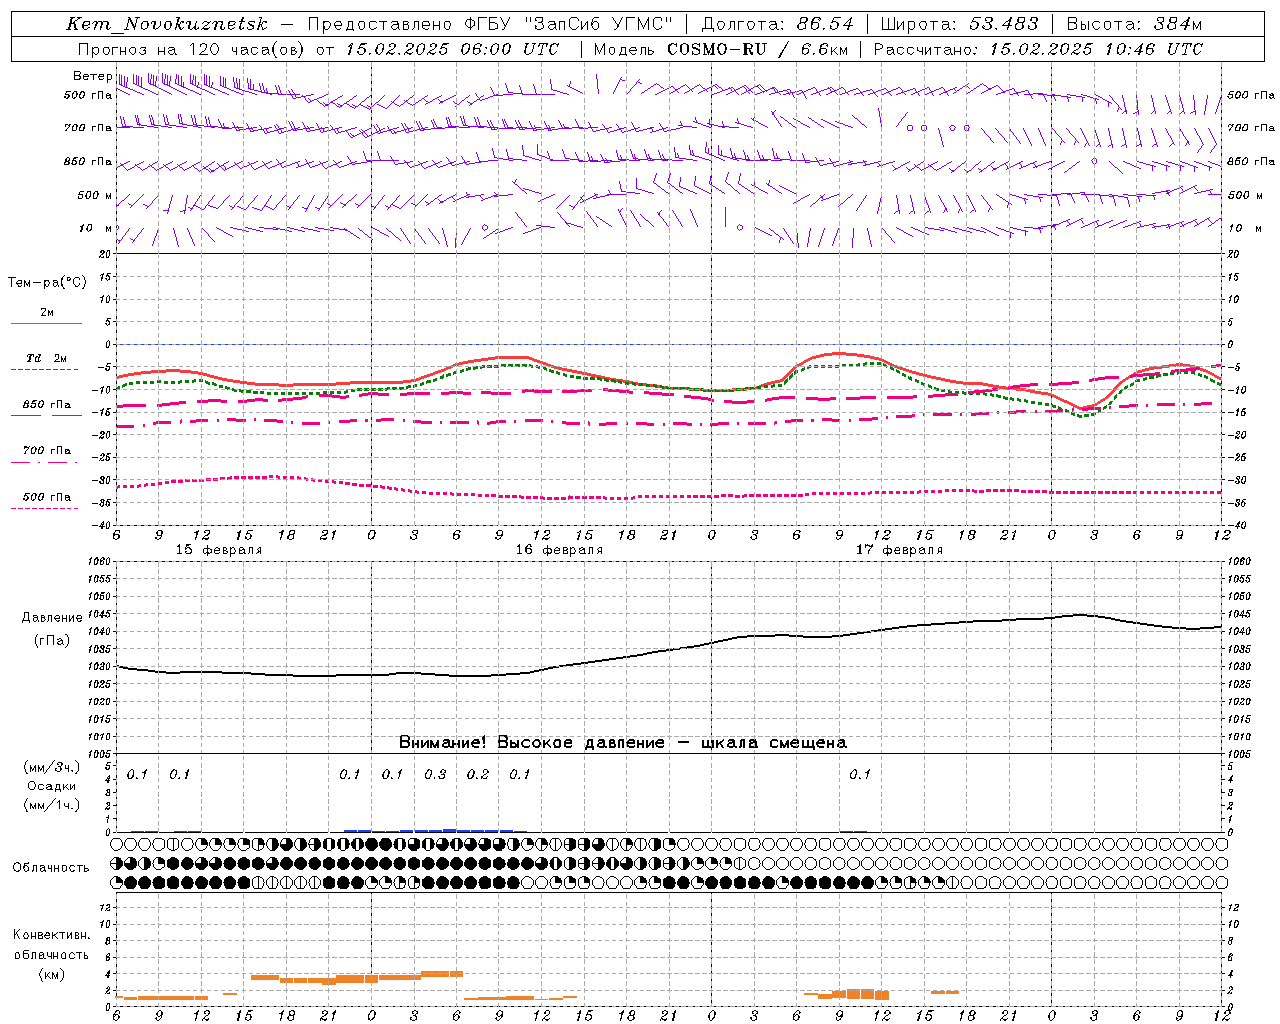Click the calculation time 15.02.2025 10:46 UTC
The width and height of the screenshot is (1280, 1024).
click(1096, 49)
